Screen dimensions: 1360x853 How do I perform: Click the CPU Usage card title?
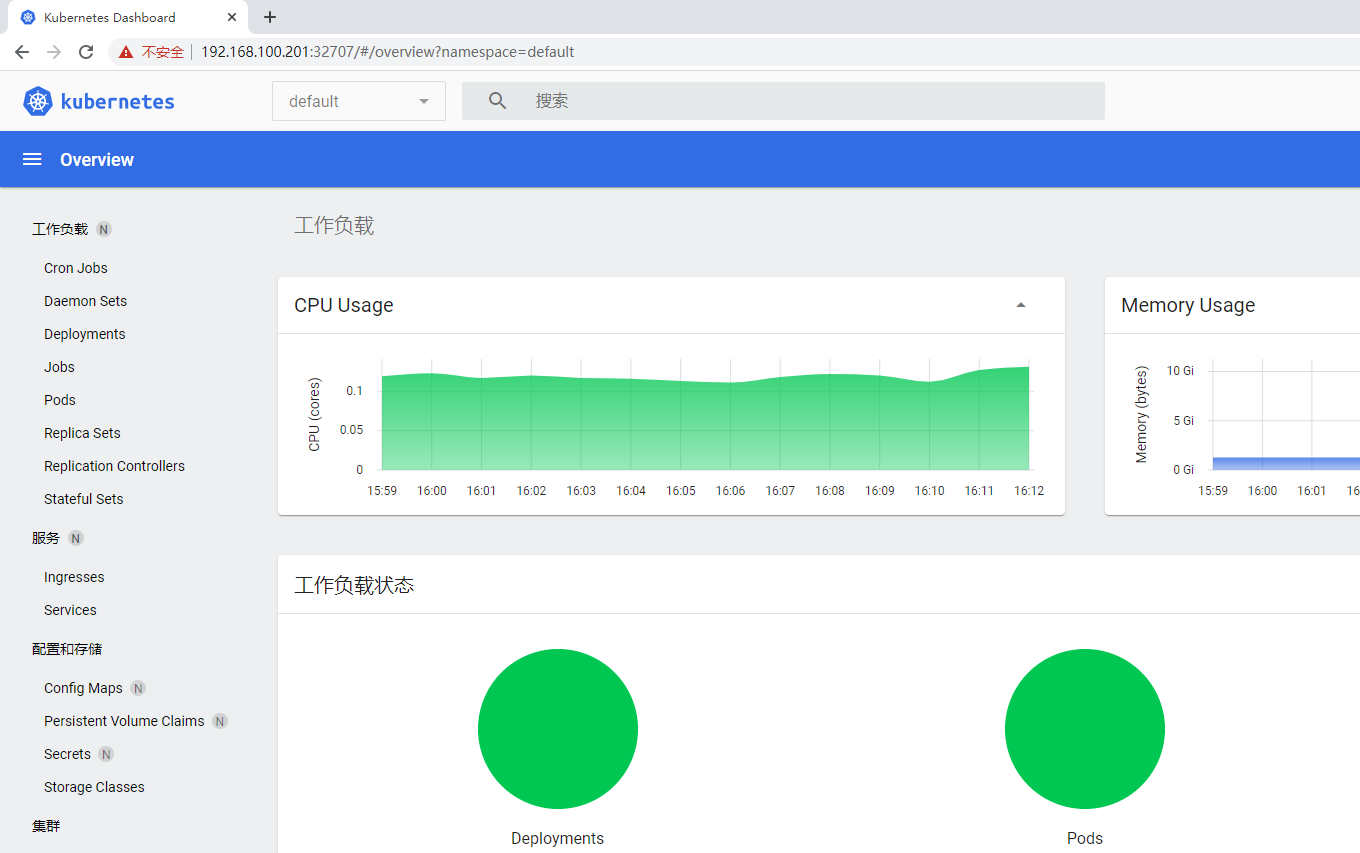344,305
